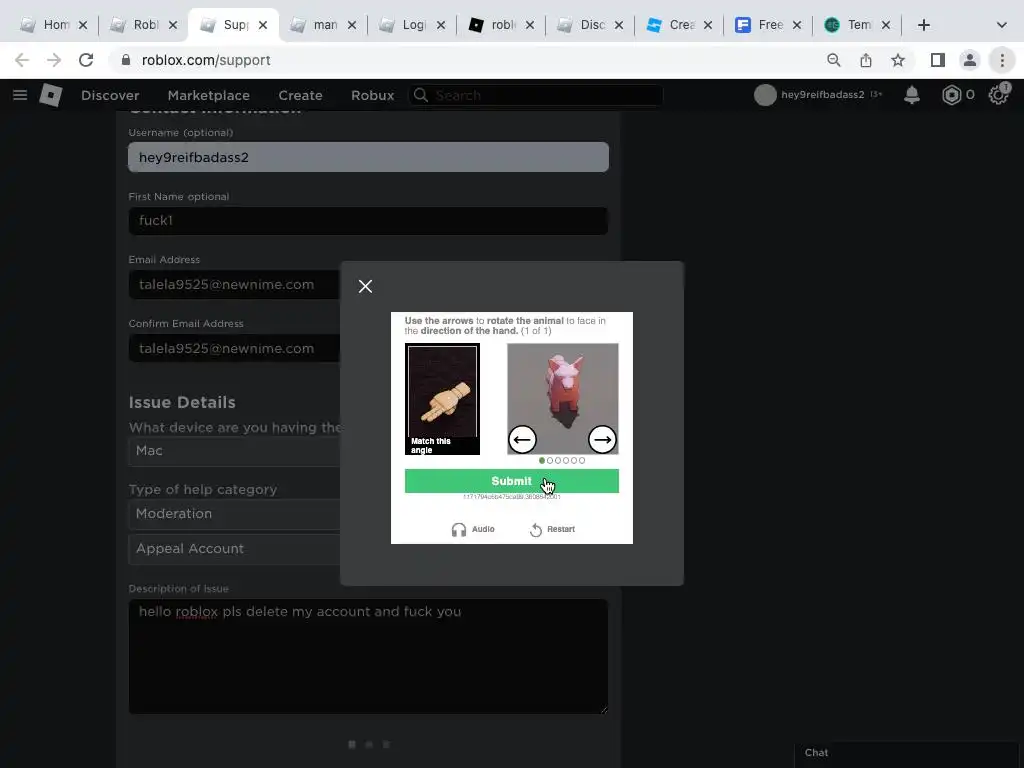1024x768 pixels.
Task: Close the Supp tab
Action: coord(263,25)
